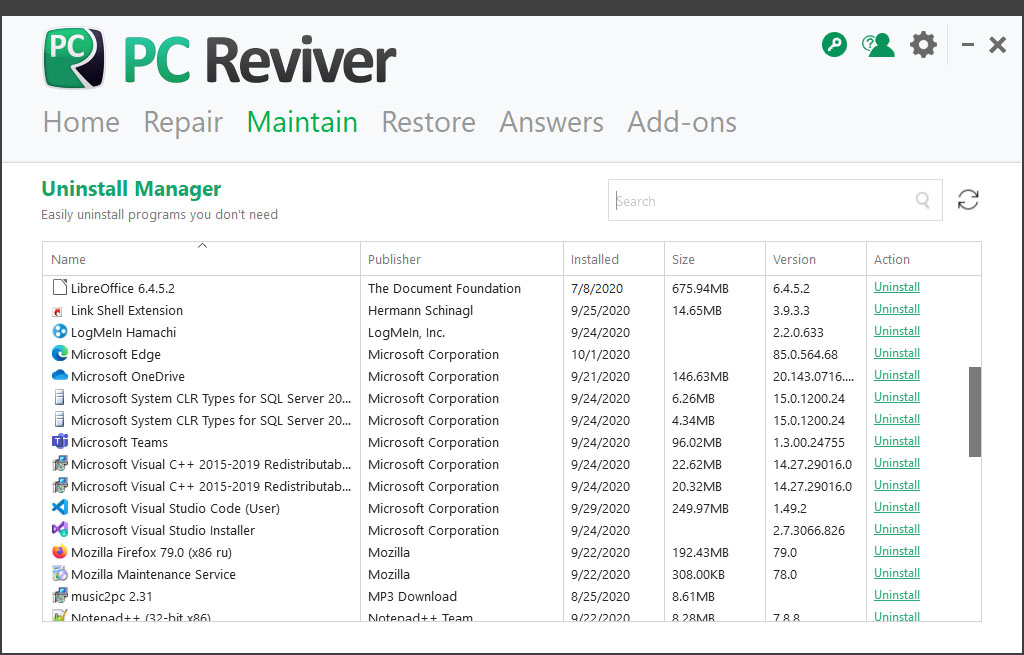Refresh the program list
This screenshot has height=655, width=1024.
967,199
